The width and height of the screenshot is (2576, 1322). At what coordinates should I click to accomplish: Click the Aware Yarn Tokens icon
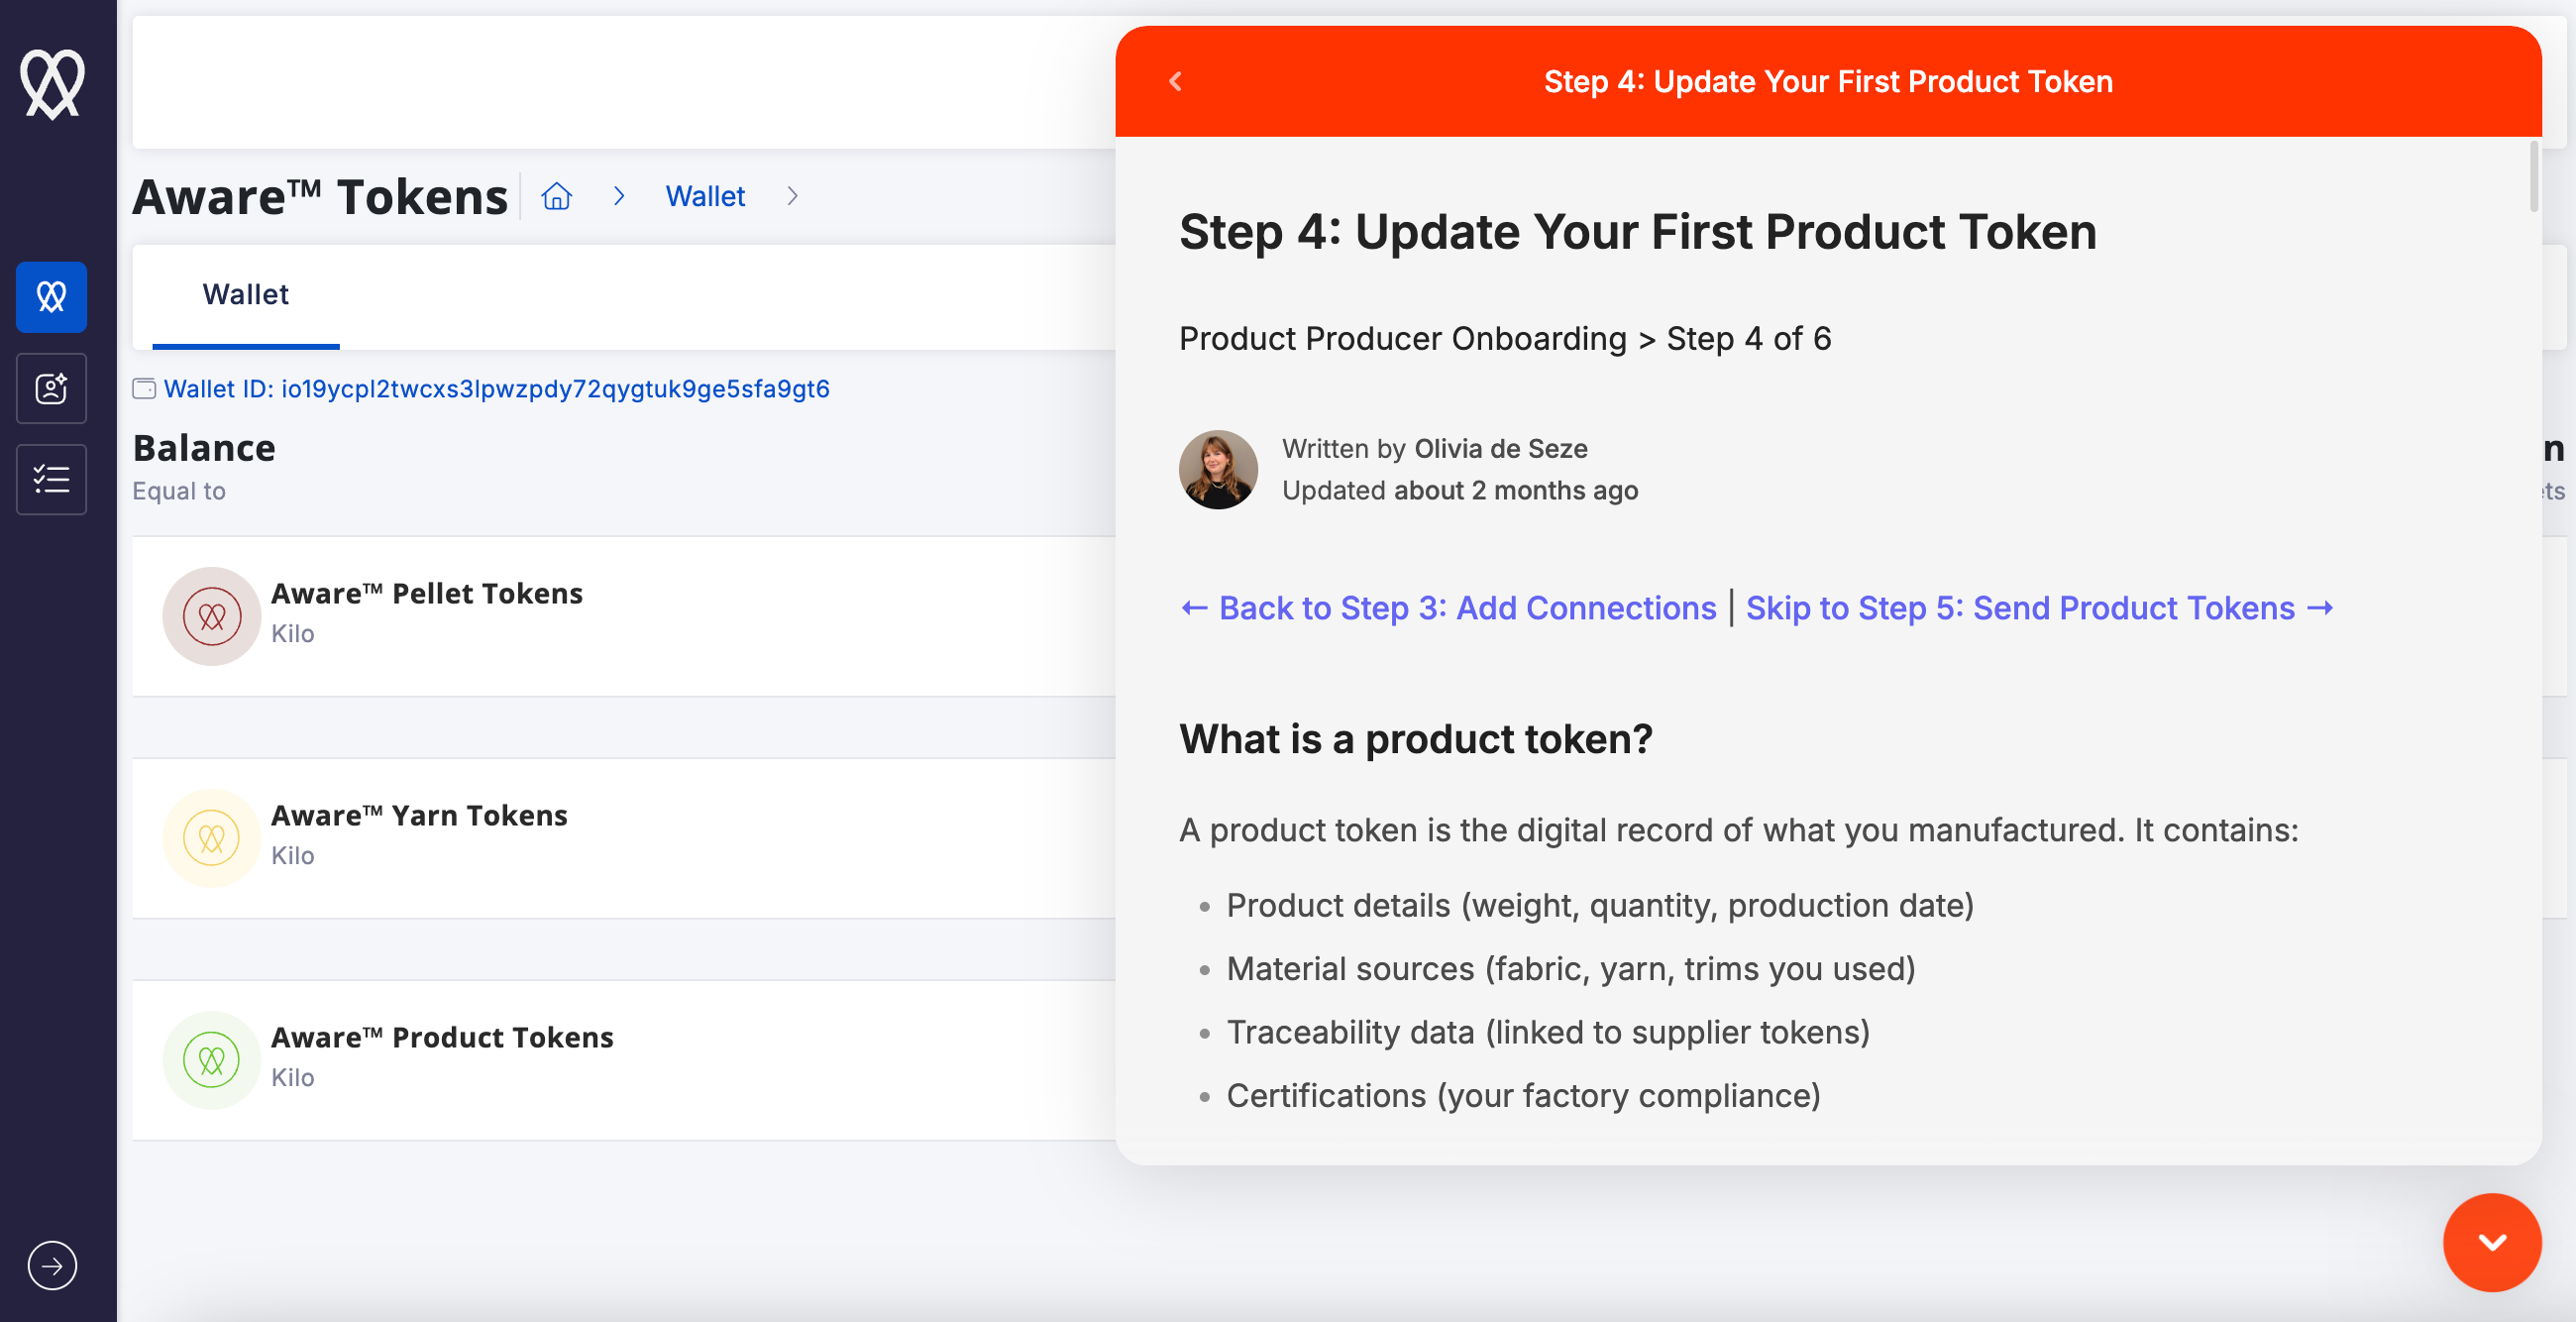tap(212, 838)
